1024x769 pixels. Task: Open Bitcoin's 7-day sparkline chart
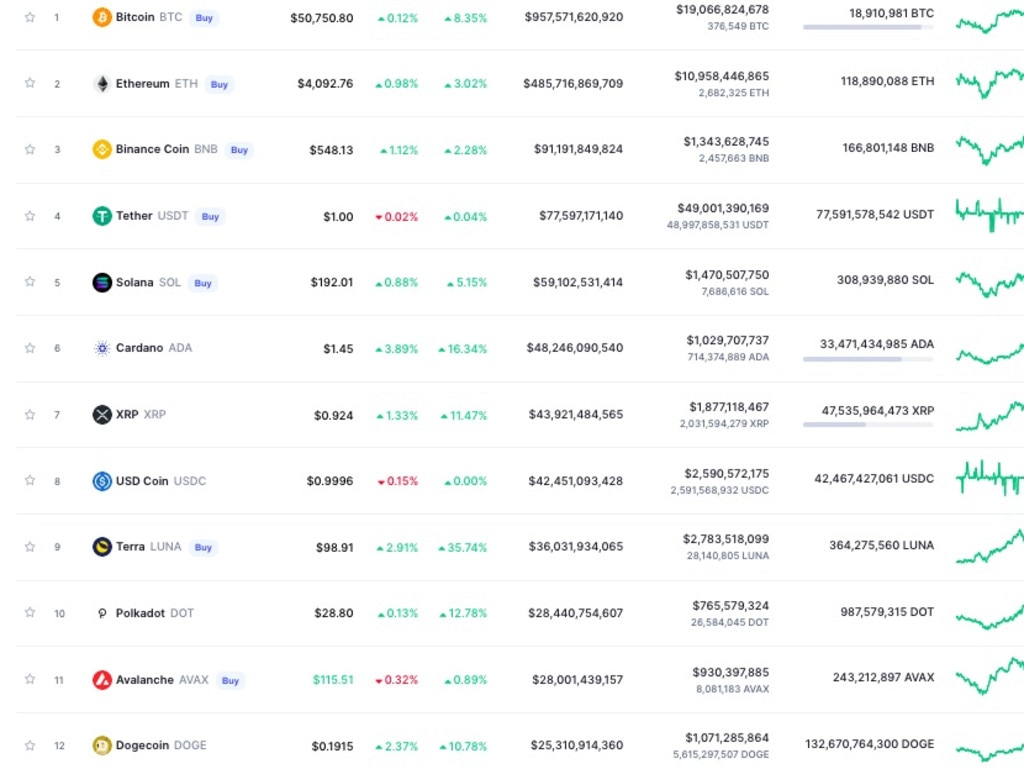click(x=989, y=22)
